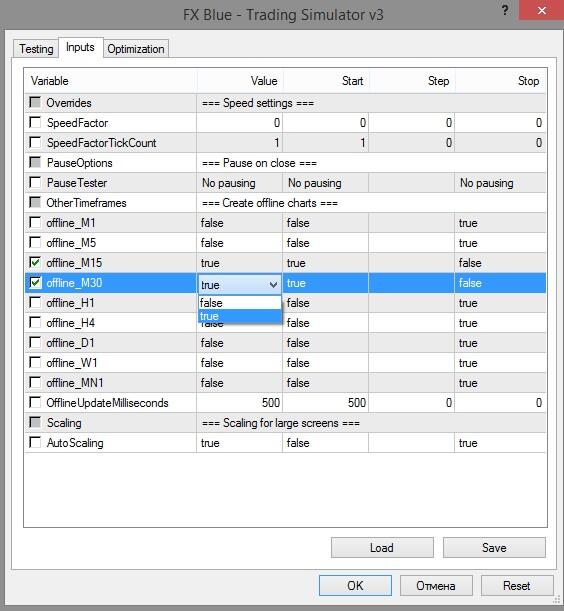Viewport: 564px width, 611px height.
Task: Enable the AutoScaling checkbox
Action: tap(35, 442)
